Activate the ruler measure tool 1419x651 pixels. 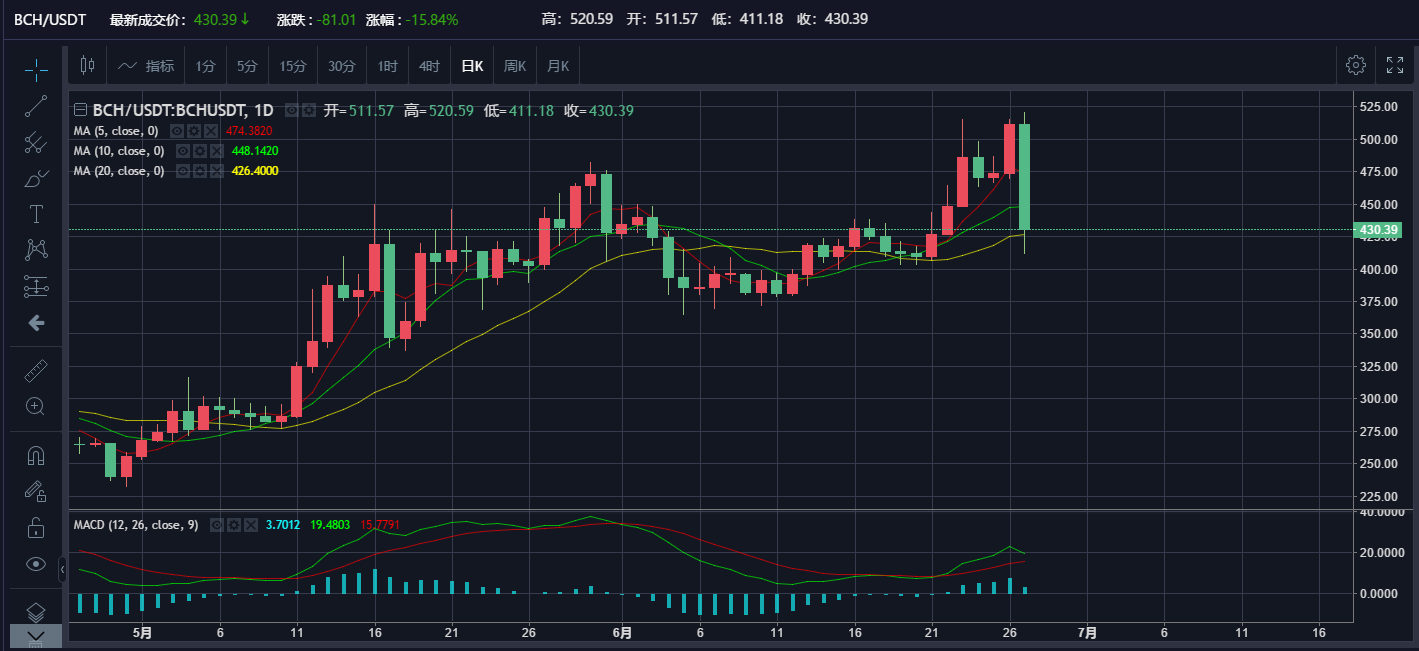[36, 371]
